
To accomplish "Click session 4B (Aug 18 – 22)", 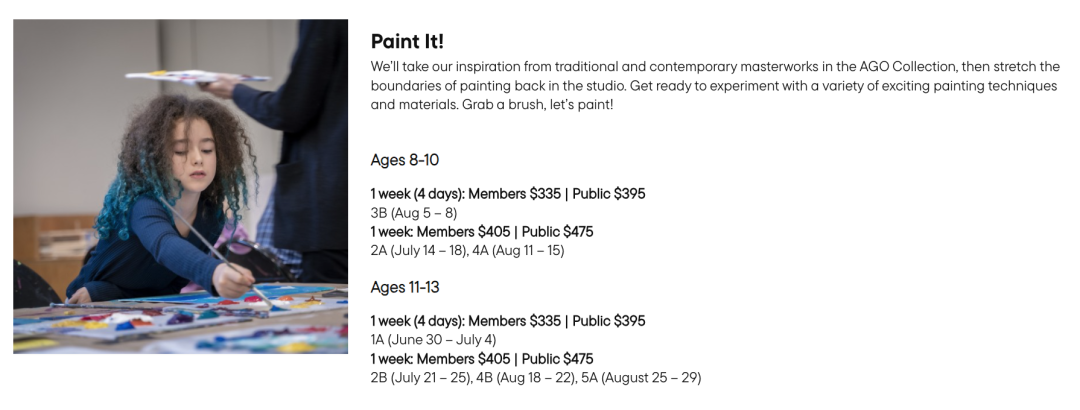I will (x=525, y=378).
